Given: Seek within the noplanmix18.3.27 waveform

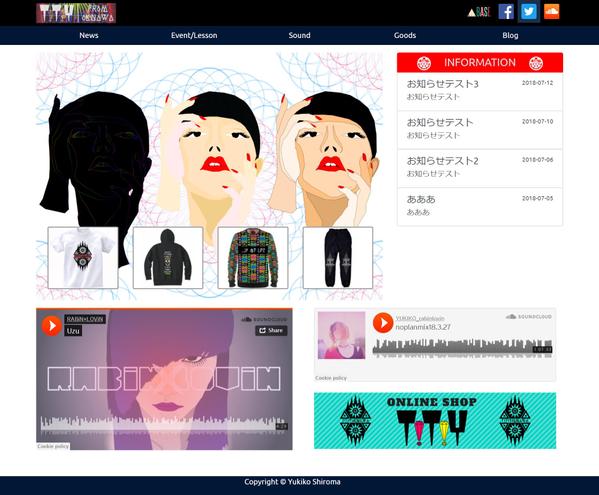Looking at the screenshot, I should [x=462, y=347].
